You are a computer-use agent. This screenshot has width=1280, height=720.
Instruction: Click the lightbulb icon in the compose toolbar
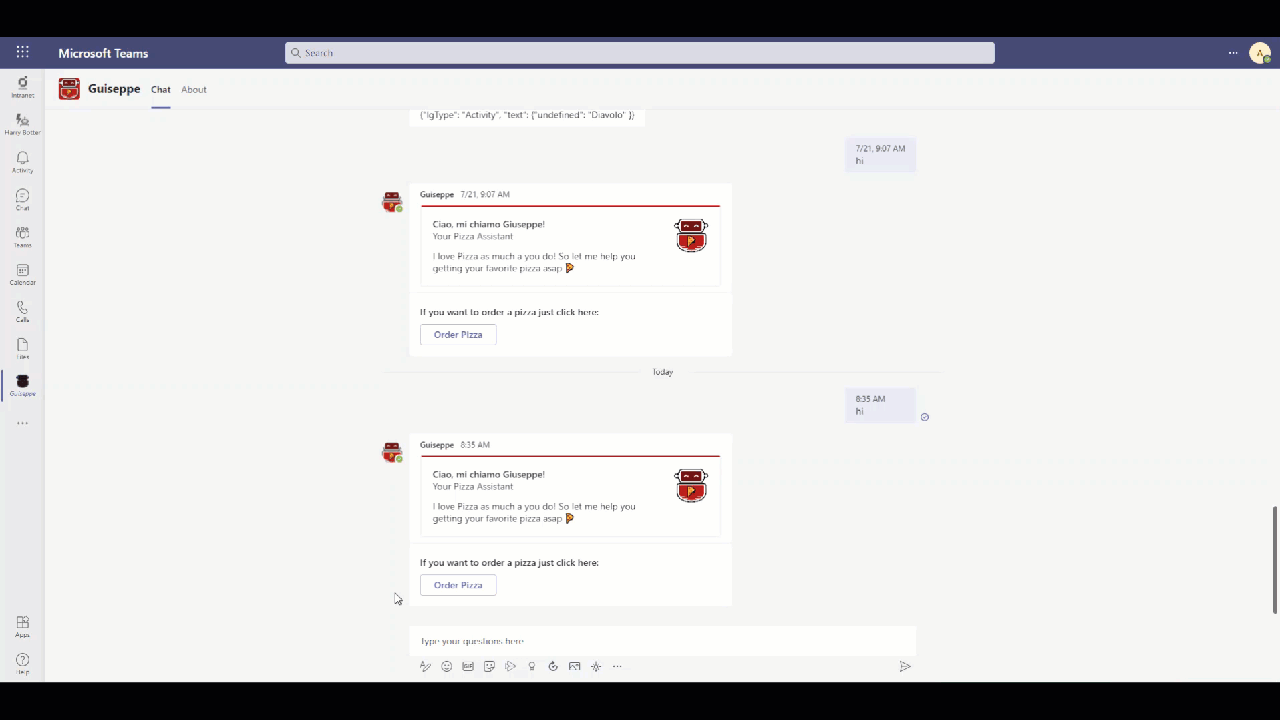532,666
